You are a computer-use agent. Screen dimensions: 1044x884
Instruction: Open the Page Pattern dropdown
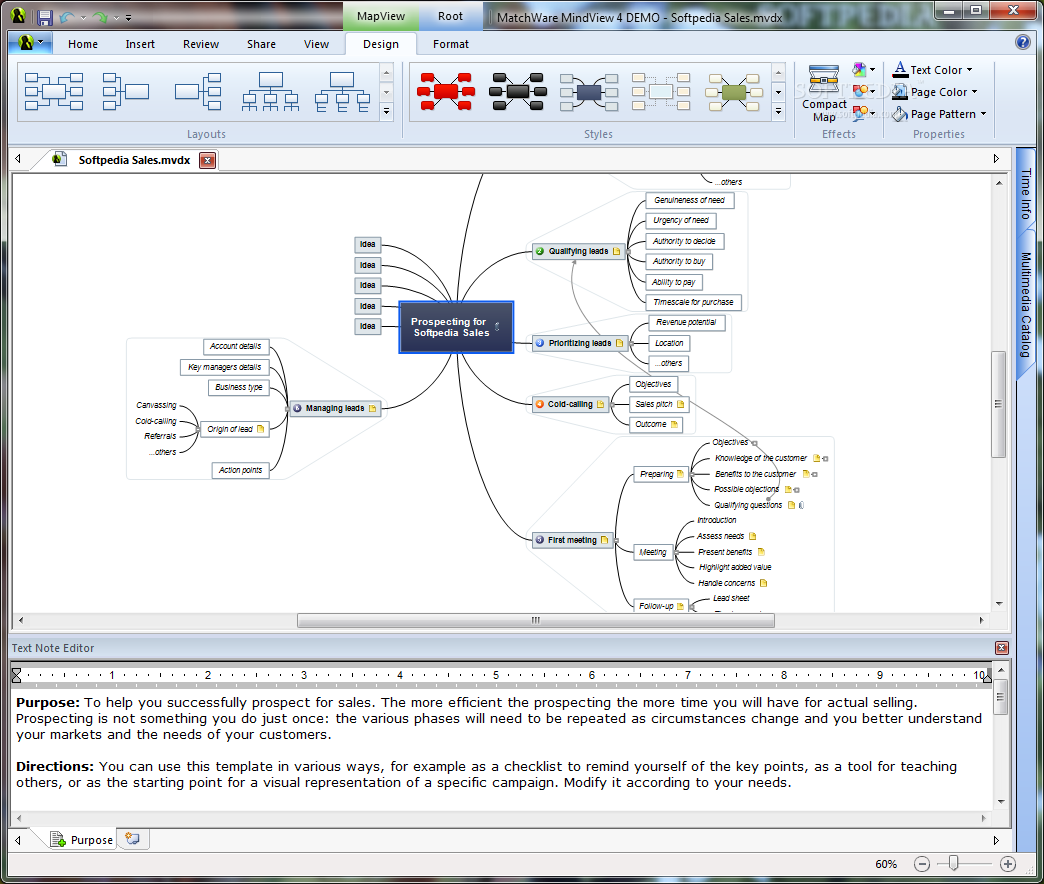939,114
